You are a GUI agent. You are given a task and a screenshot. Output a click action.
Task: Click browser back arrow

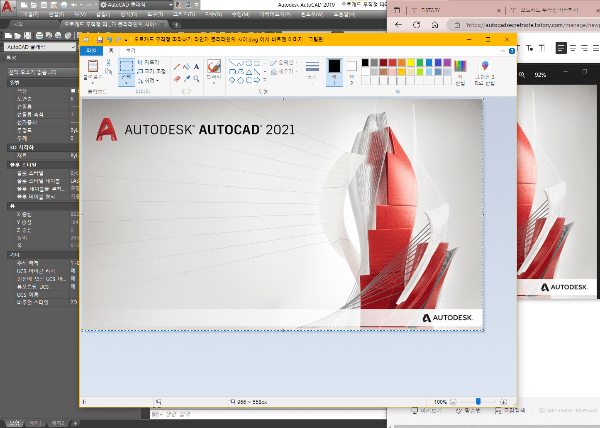pos(398,25)
